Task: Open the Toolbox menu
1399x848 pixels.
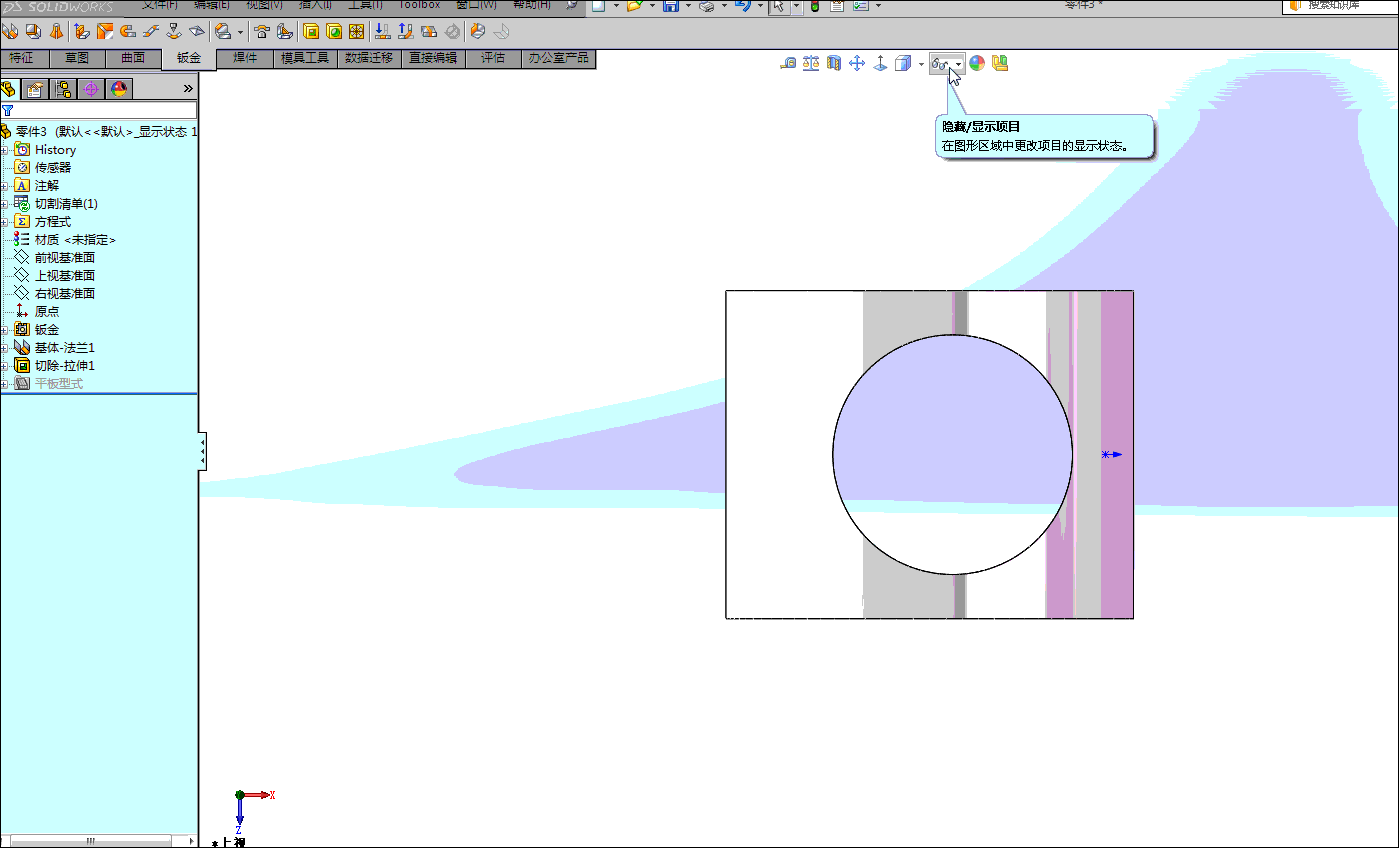Action: coord(419,5)
